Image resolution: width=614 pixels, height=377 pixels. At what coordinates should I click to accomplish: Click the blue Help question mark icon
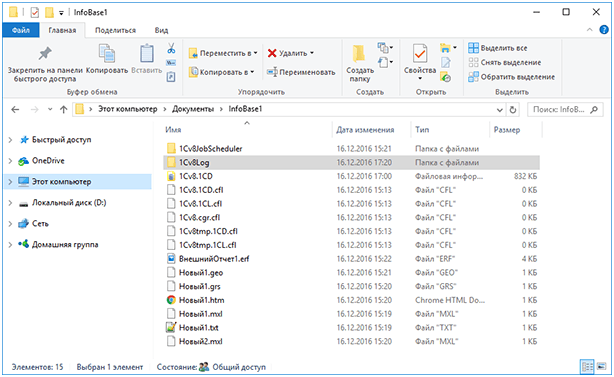tap(604, 30)
